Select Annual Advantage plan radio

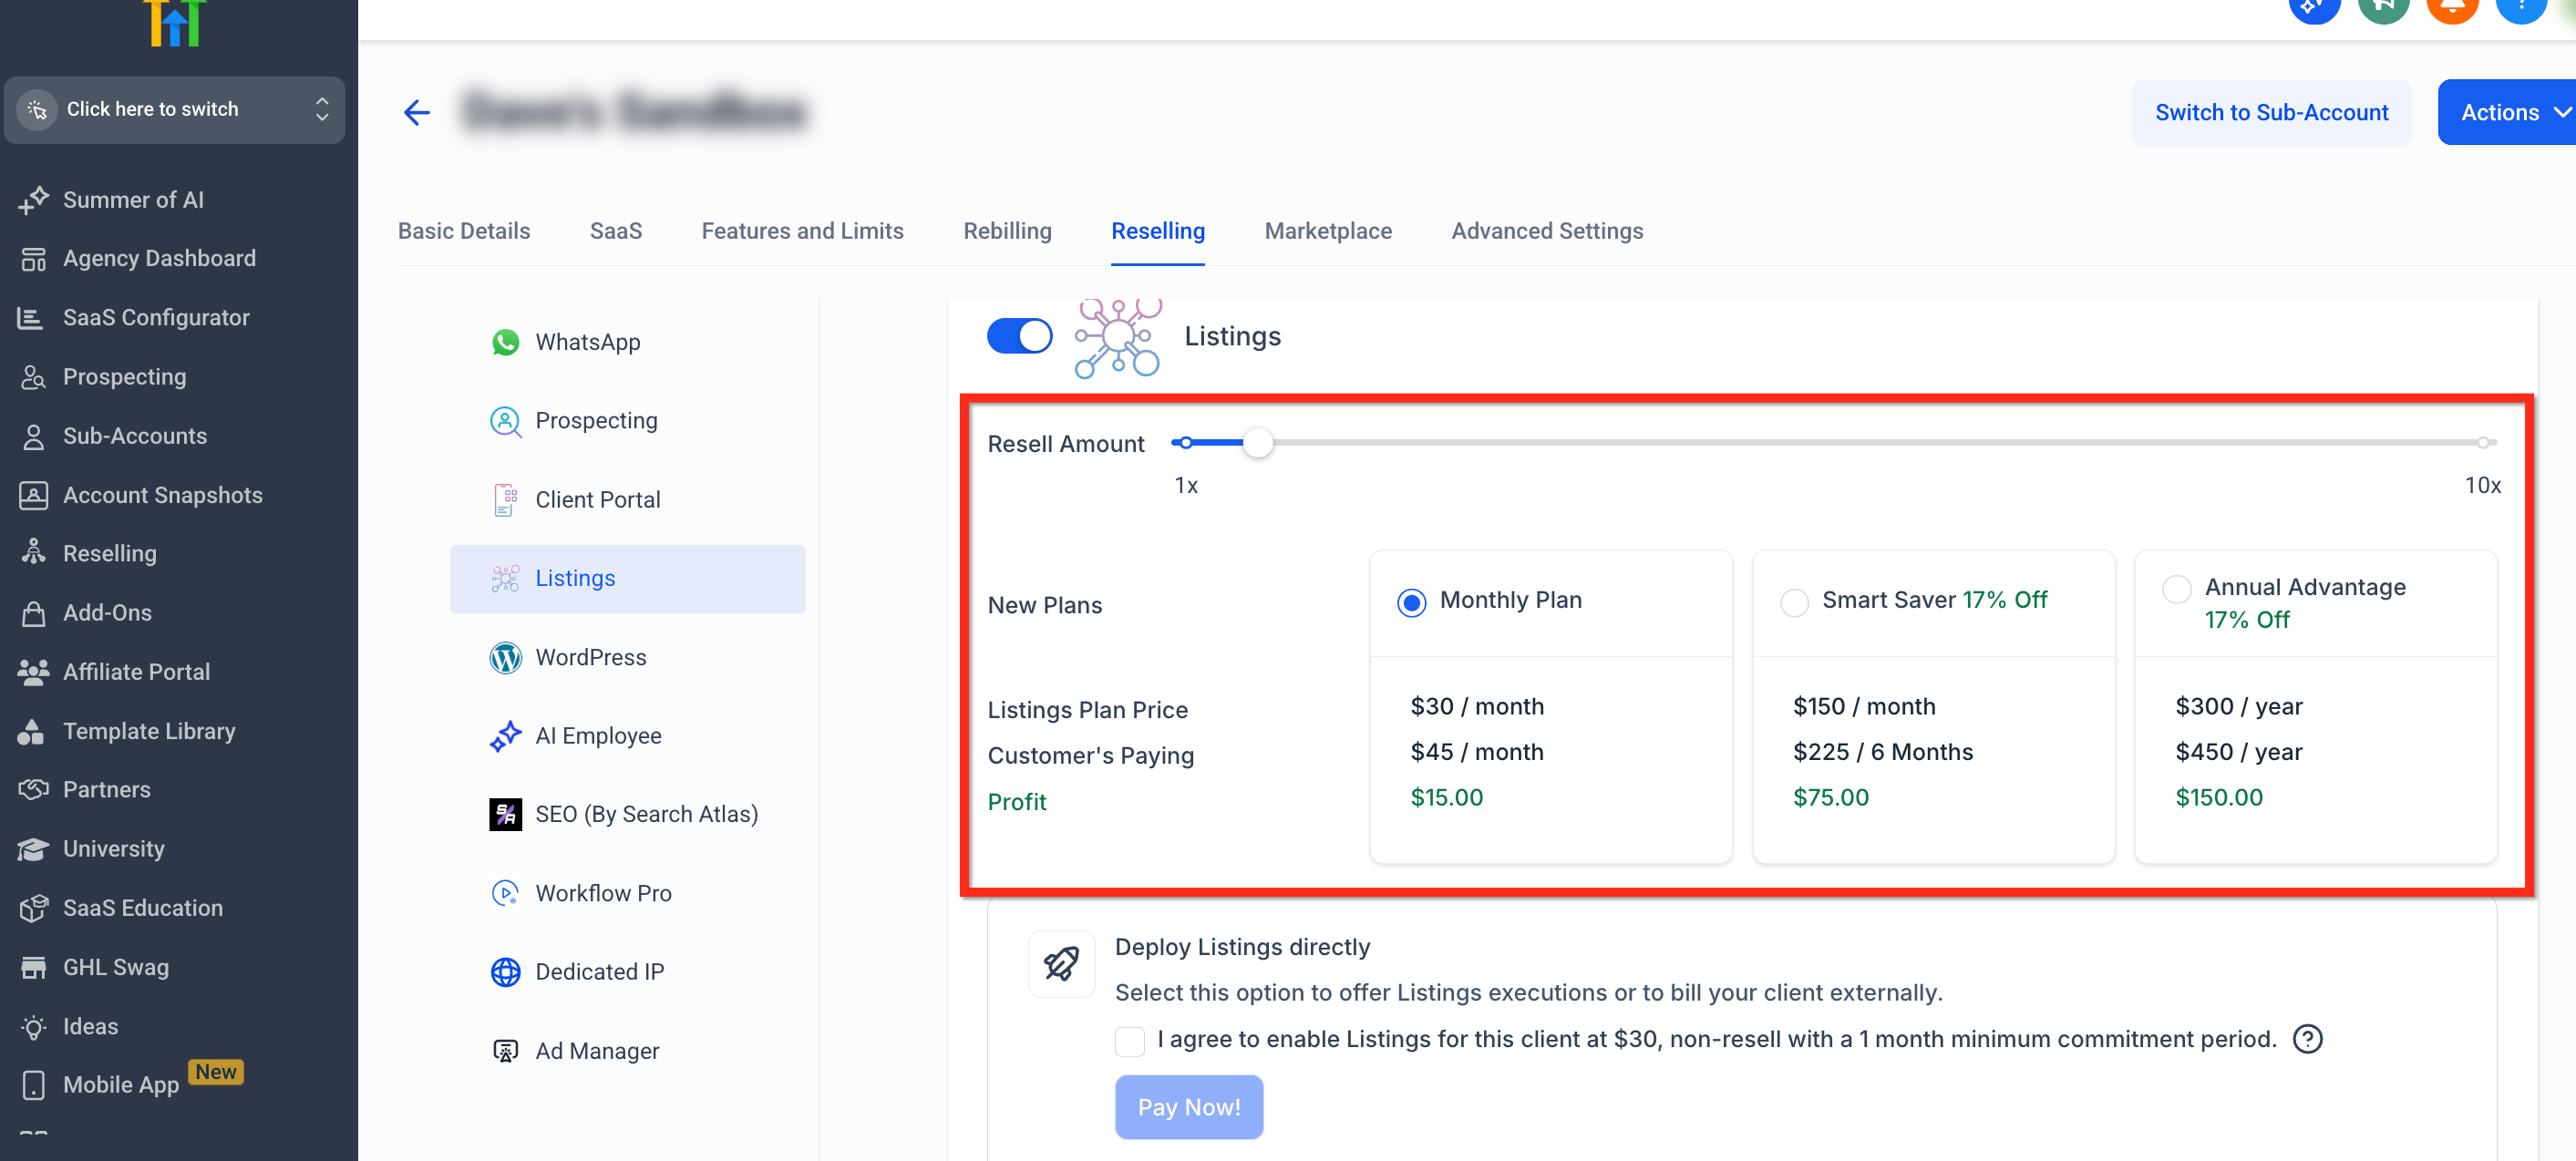[2176, 589]
